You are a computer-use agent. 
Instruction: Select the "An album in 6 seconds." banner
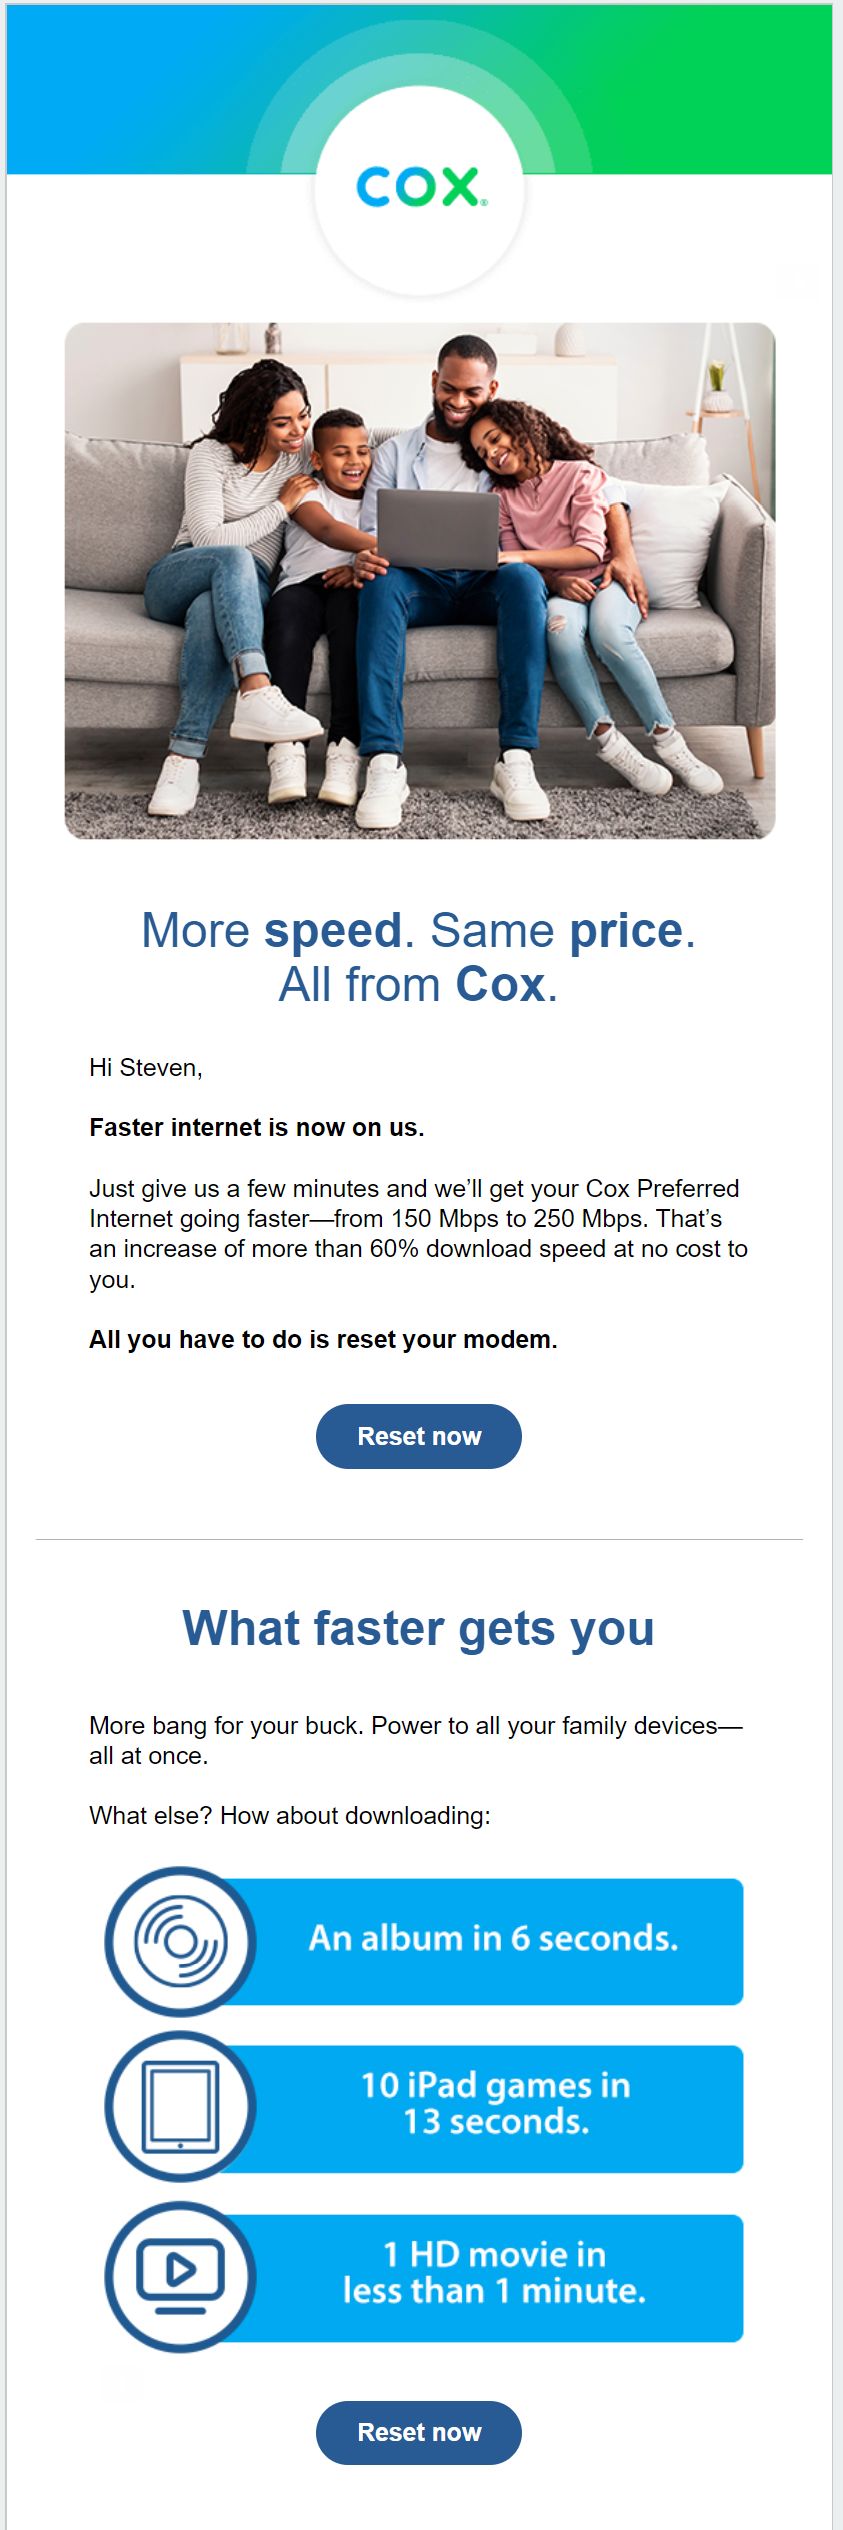pos(494,1940)
